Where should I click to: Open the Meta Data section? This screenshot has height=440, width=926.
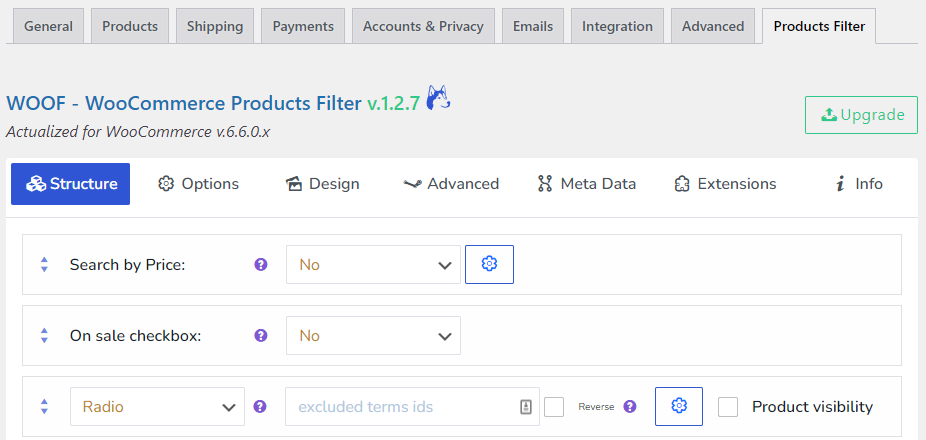click(x=586, y=184)
